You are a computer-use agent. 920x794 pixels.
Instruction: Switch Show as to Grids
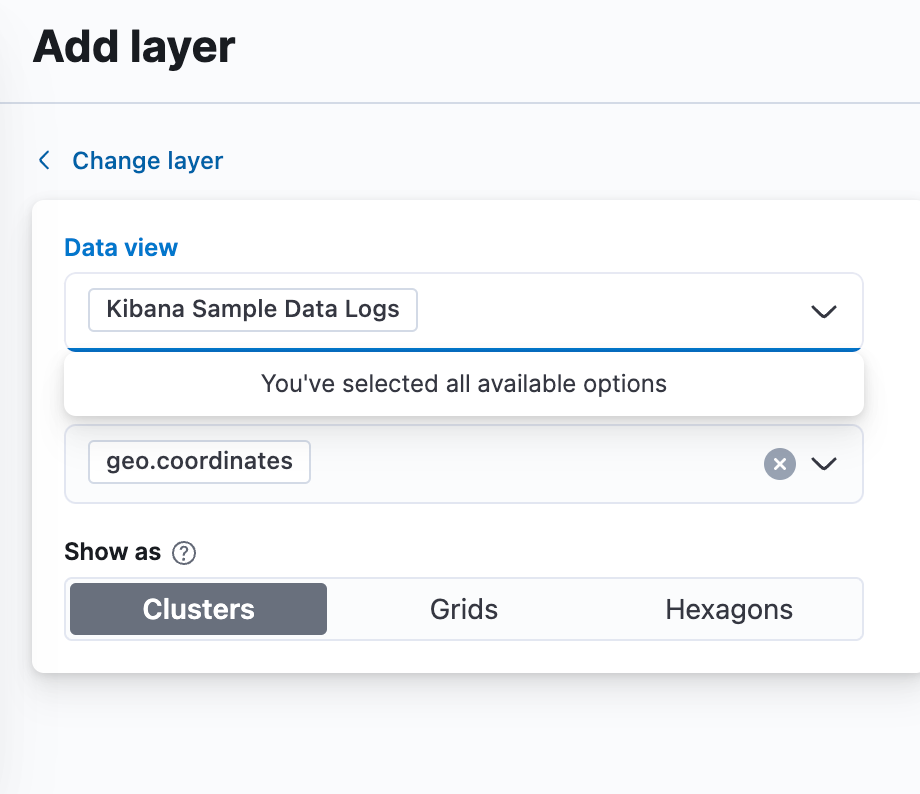(464, 609)
